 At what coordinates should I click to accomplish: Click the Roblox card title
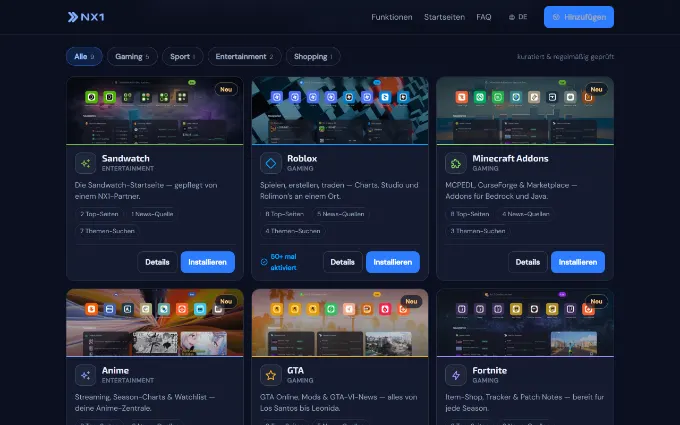tap(302, 158)
